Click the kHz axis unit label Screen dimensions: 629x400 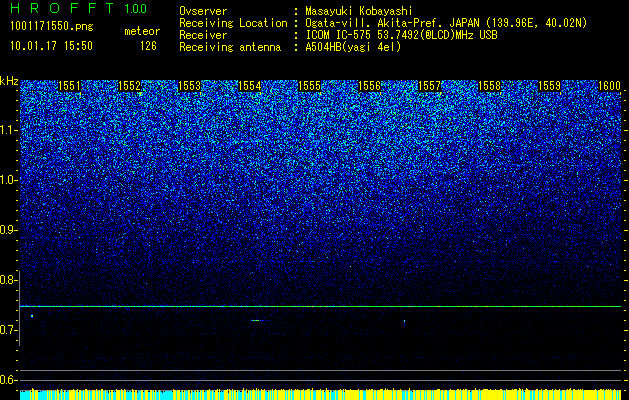pos(9,81)
